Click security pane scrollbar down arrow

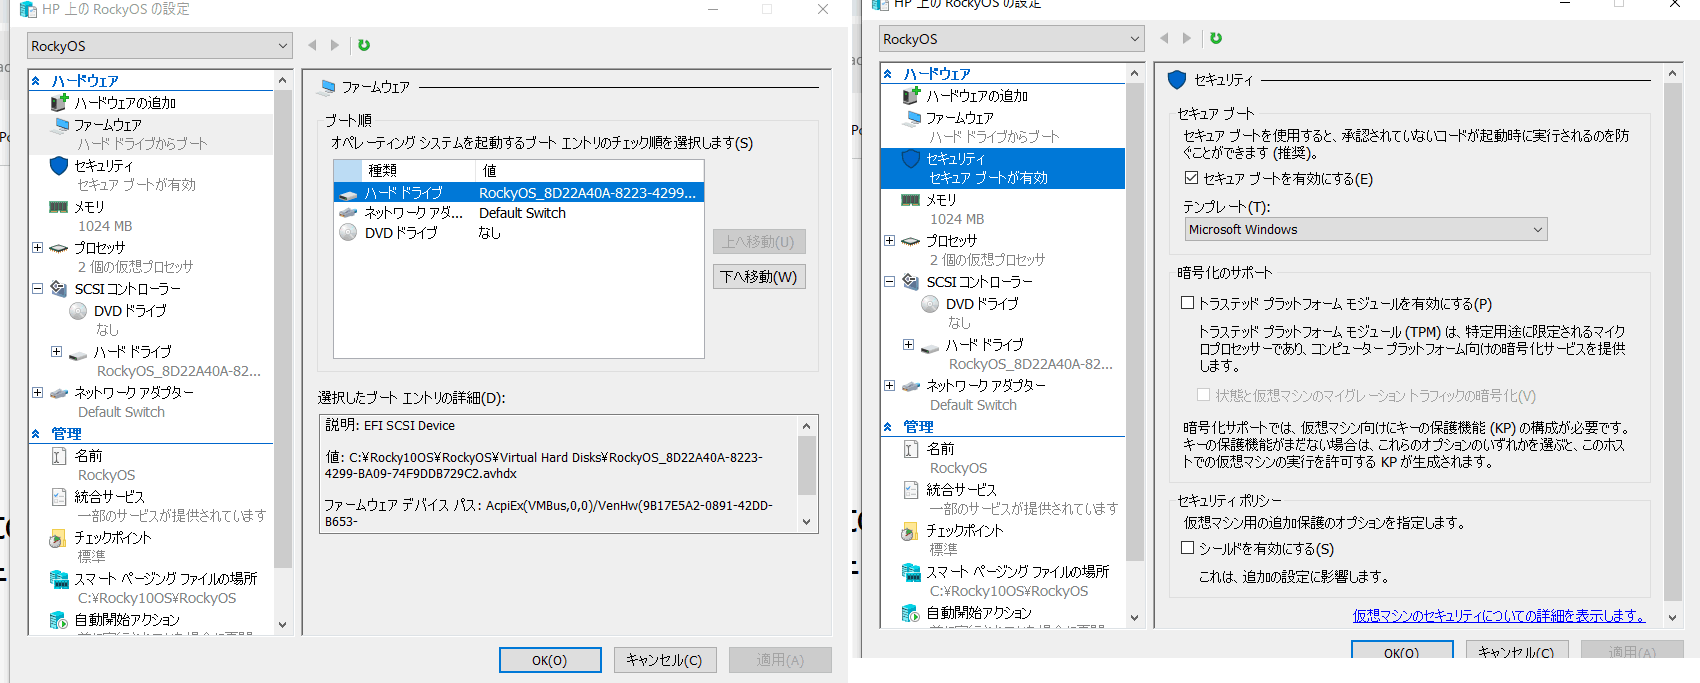point(1672,618)
